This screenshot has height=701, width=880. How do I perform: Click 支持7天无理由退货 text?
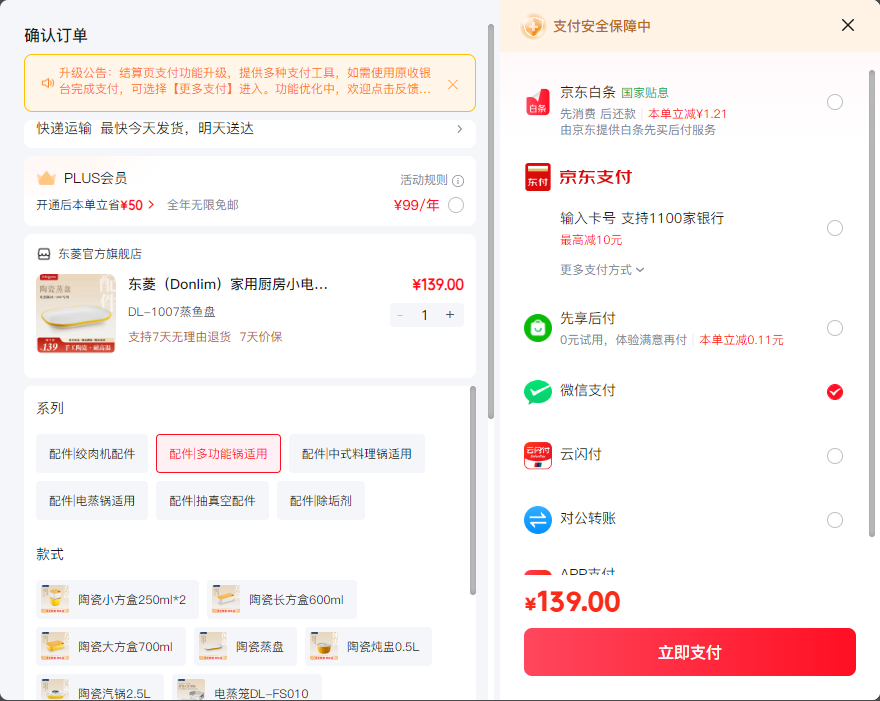(180, 337)
